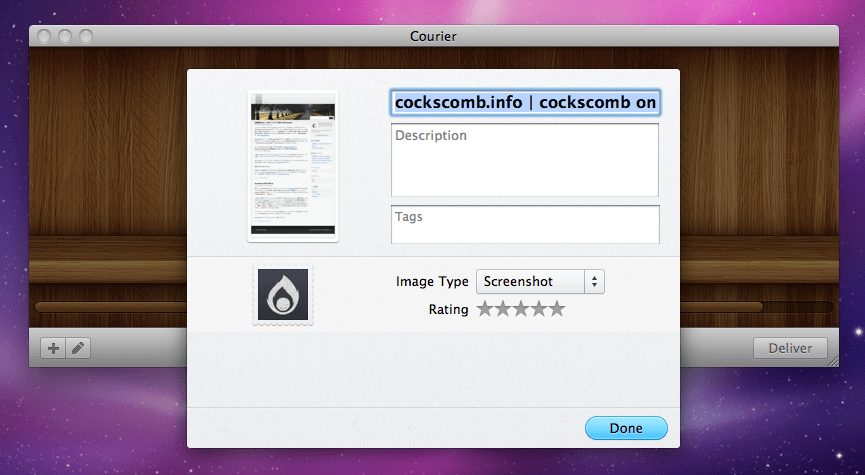865x475 pixels.
Task: Set rating to three stars
Action: (521, 308)
